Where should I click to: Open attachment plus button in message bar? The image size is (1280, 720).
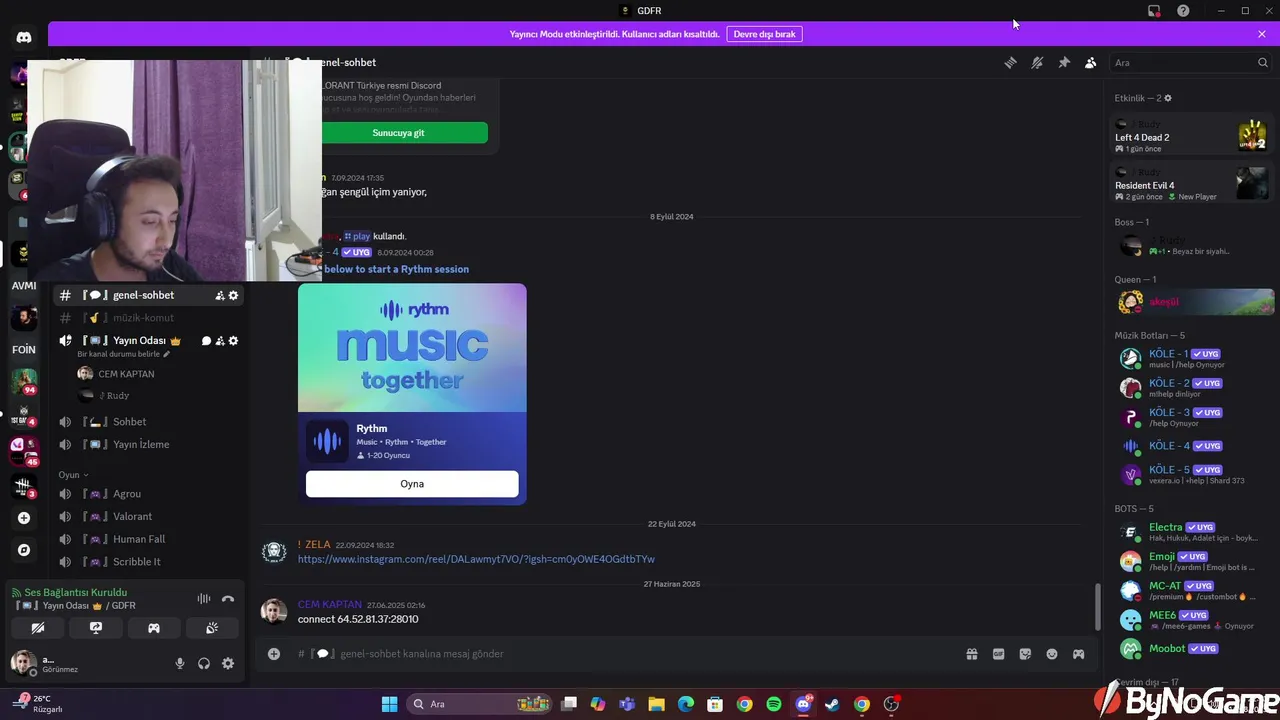click(273, 654)
